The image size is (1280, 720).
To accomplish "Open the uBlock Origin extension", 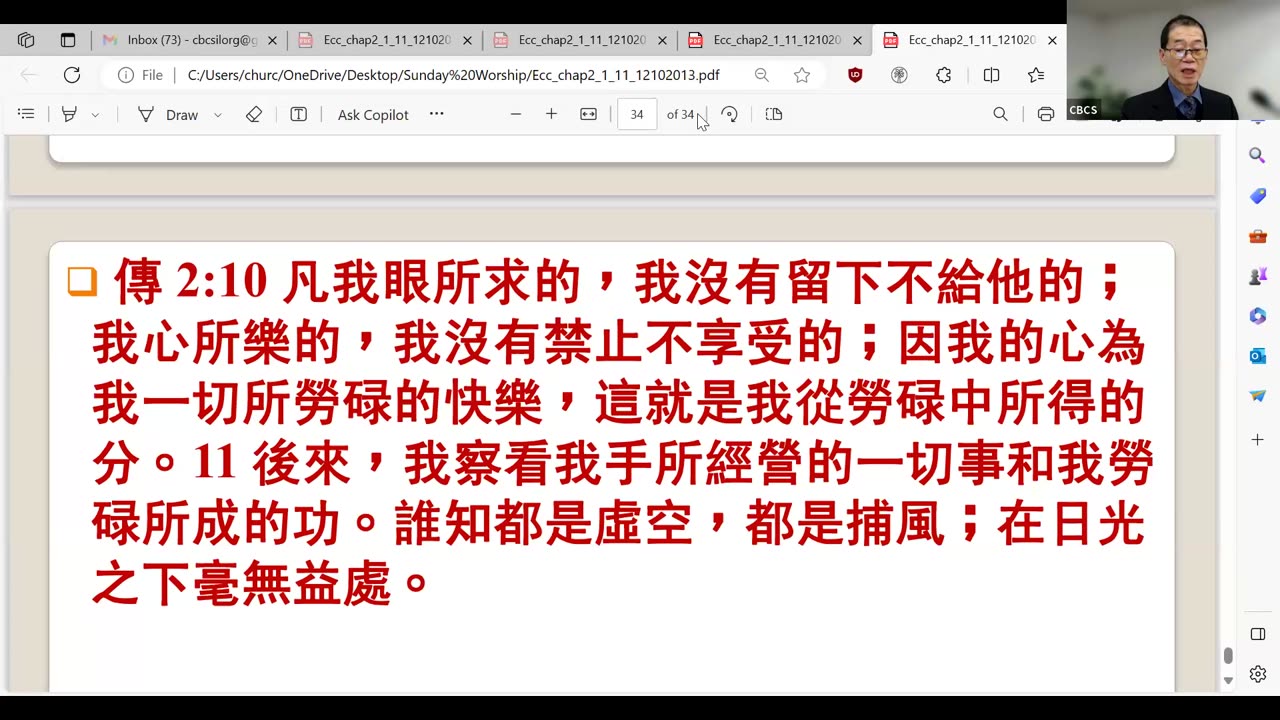I will [x=855, y=75].
